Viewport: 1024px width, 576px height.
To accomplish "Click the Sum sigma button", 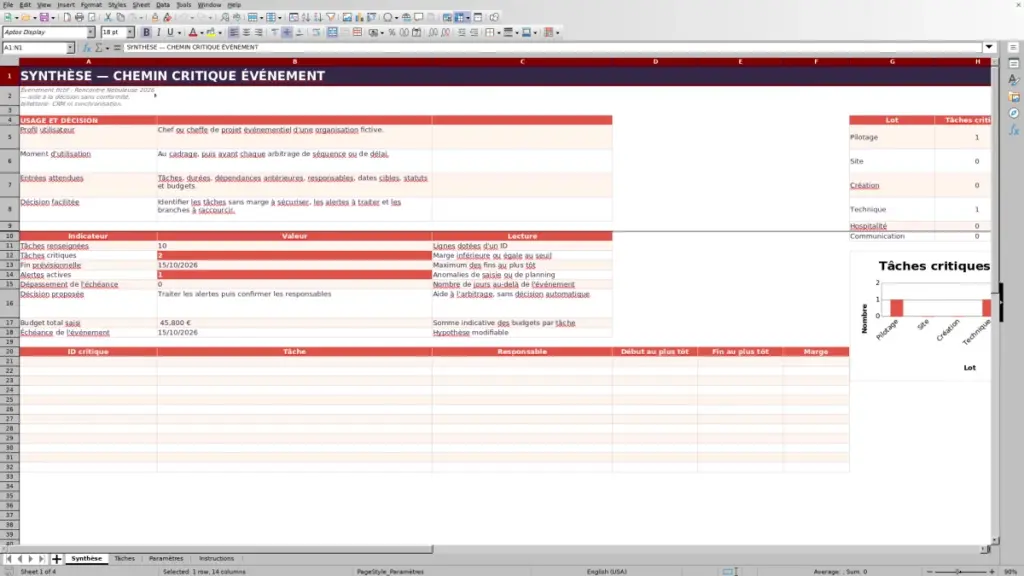I will point(99,48).
